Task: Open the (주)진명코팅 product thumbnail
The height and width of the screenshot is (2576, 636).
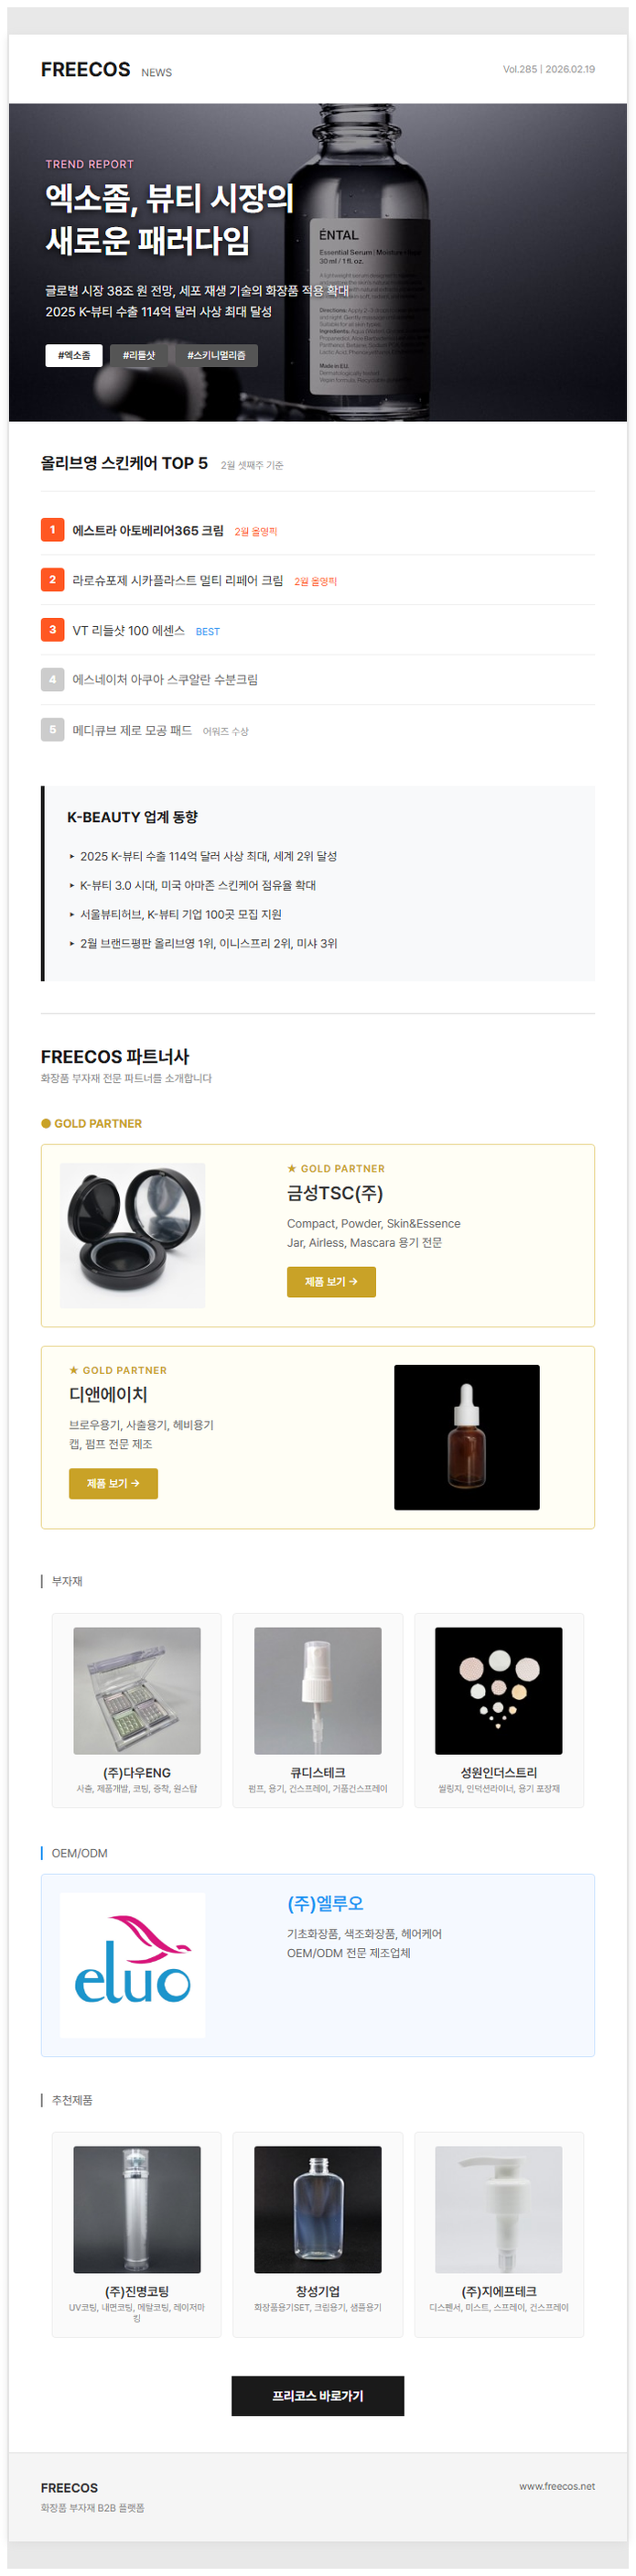Action: pos(137,2210)
